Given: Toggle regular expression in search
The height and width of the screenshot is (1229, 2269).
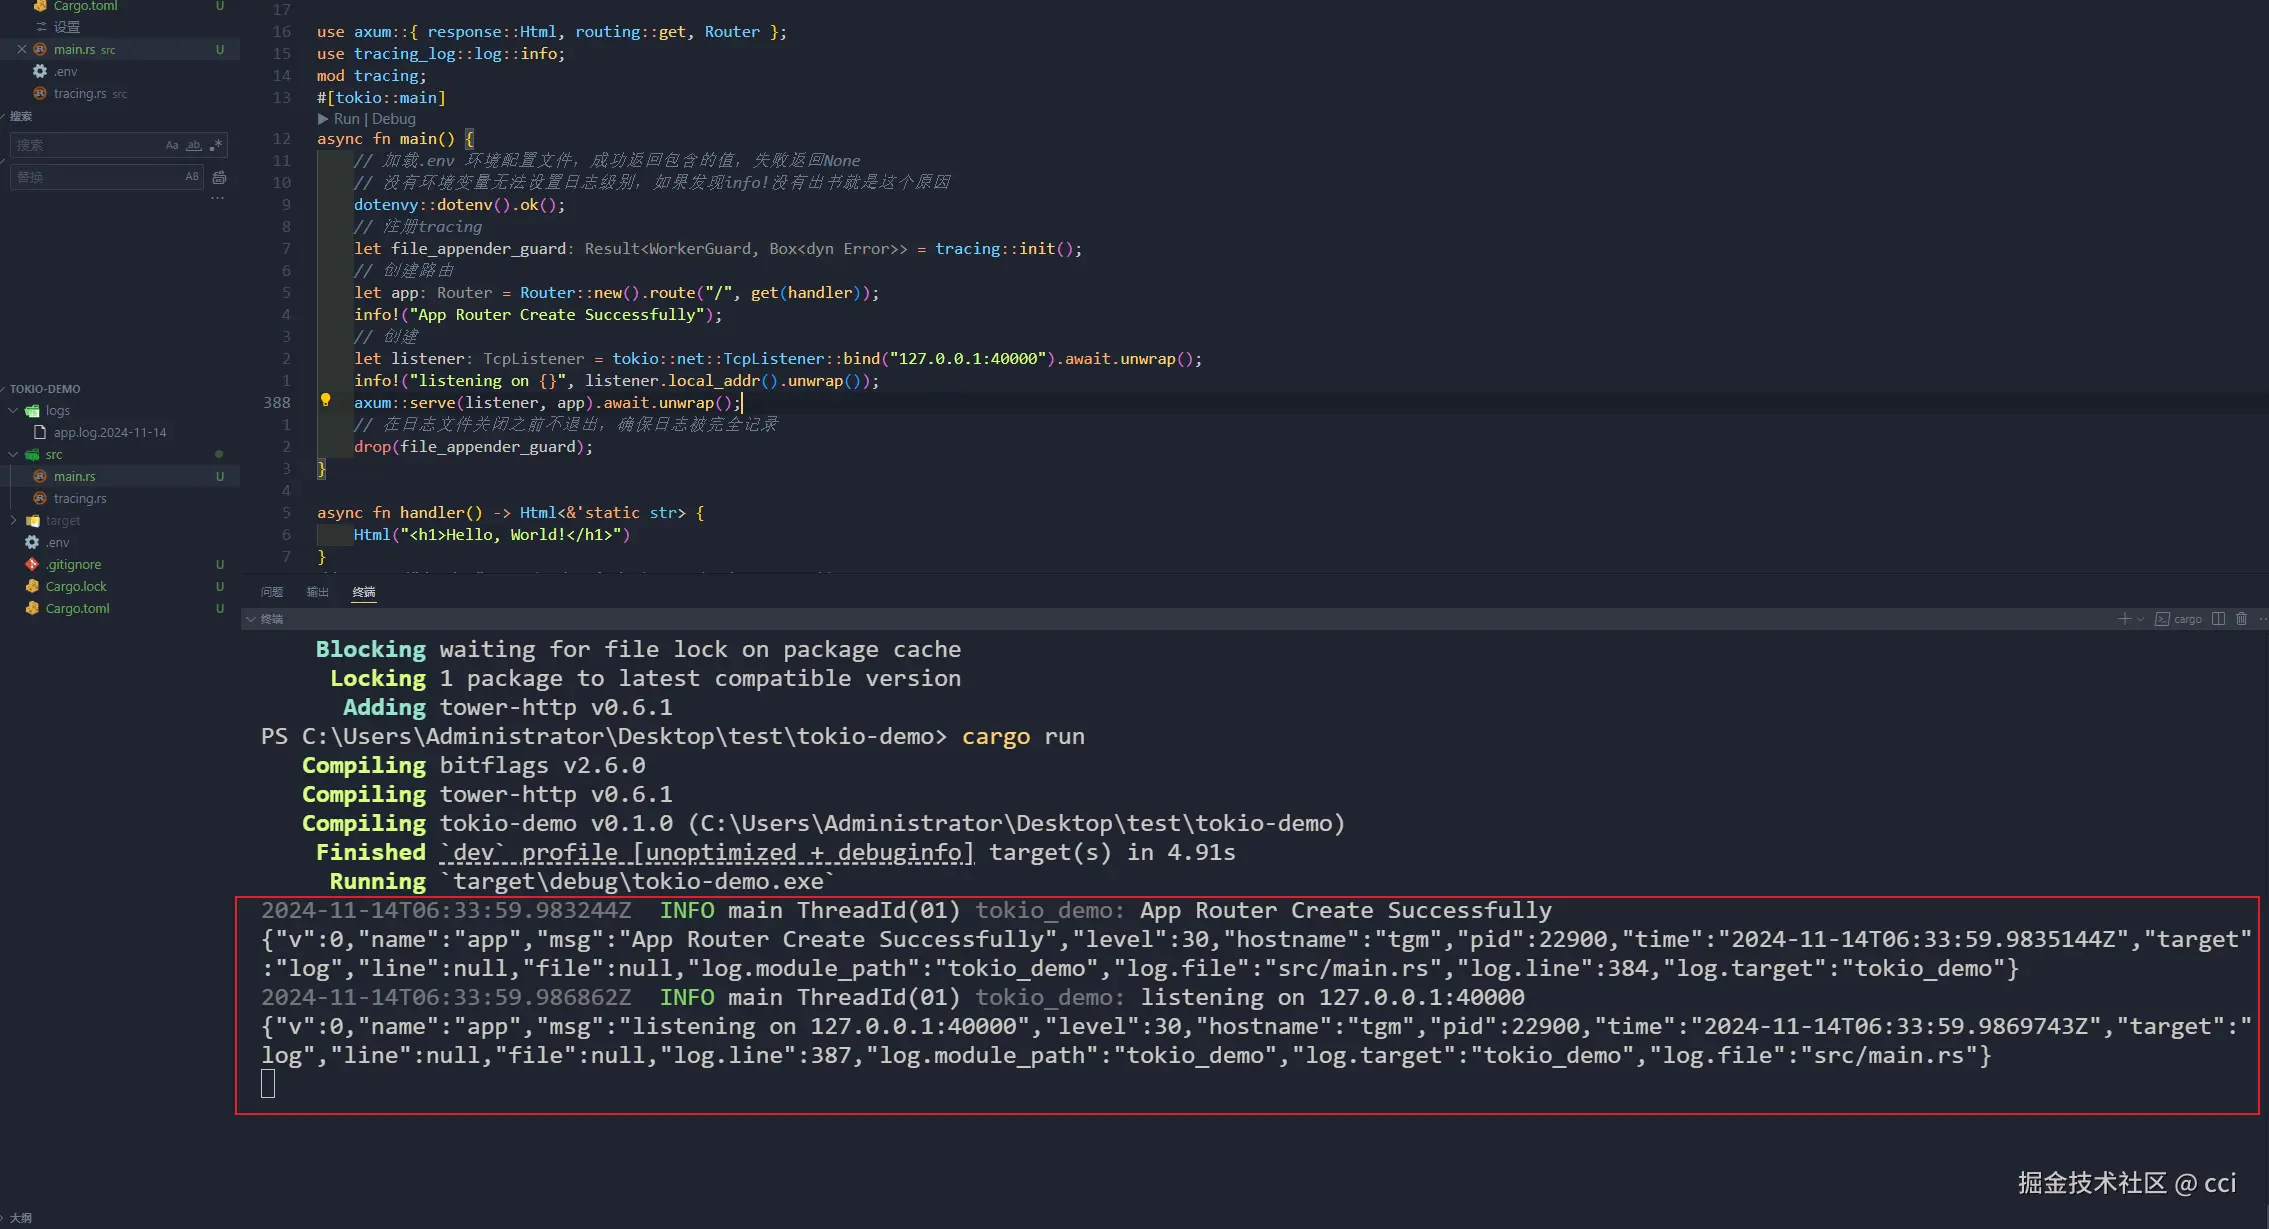Looking at the screenshot, I should [215, 145].
